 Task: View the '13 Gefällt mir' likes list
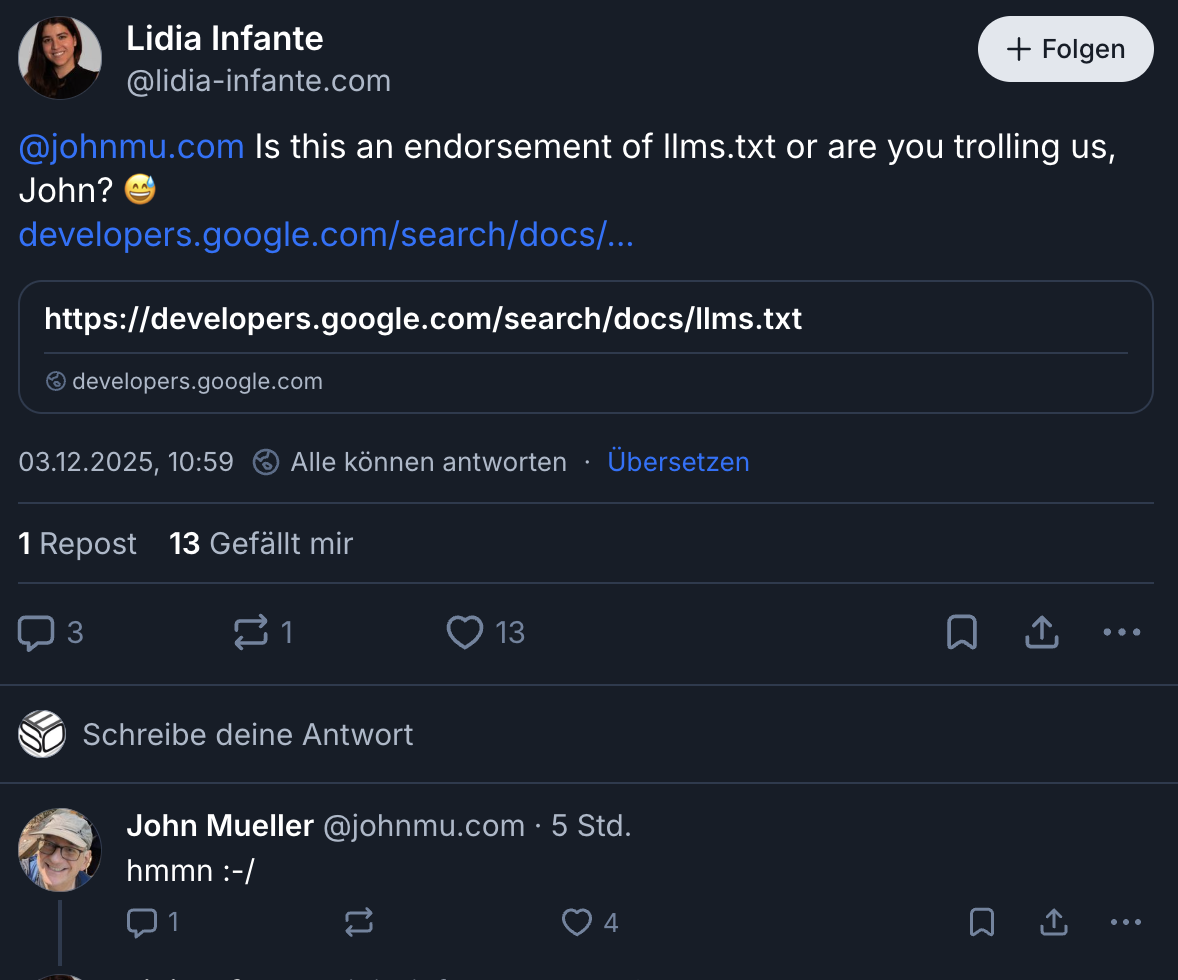(260, 543)
